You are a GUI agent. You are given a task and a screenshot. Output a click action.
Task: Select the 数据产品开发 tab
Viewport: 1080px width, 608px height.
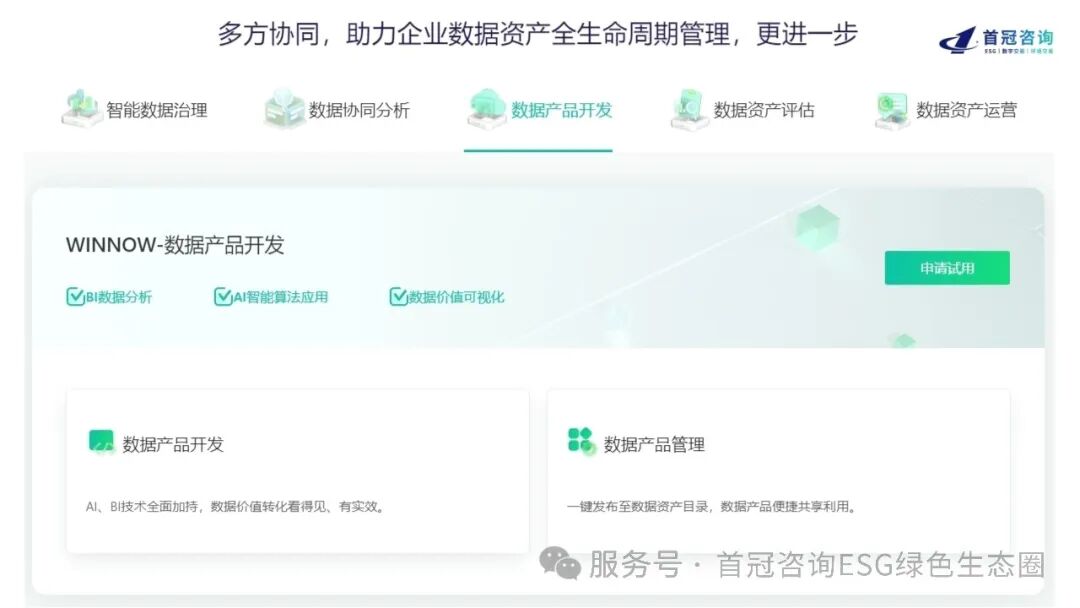coord(539,110)
